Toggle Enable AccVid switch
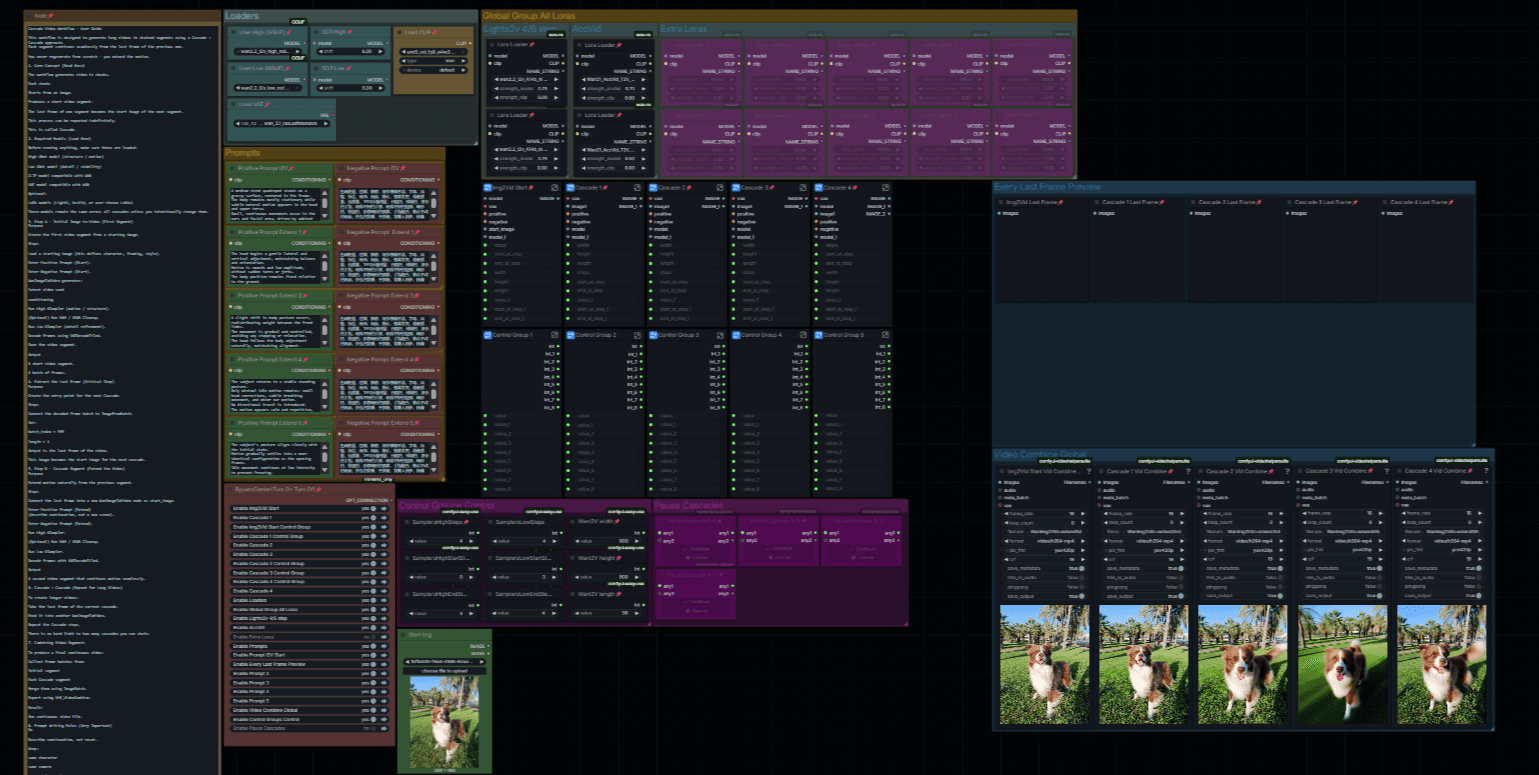Viewport: 1539px width, 775px height. (373, 628)
